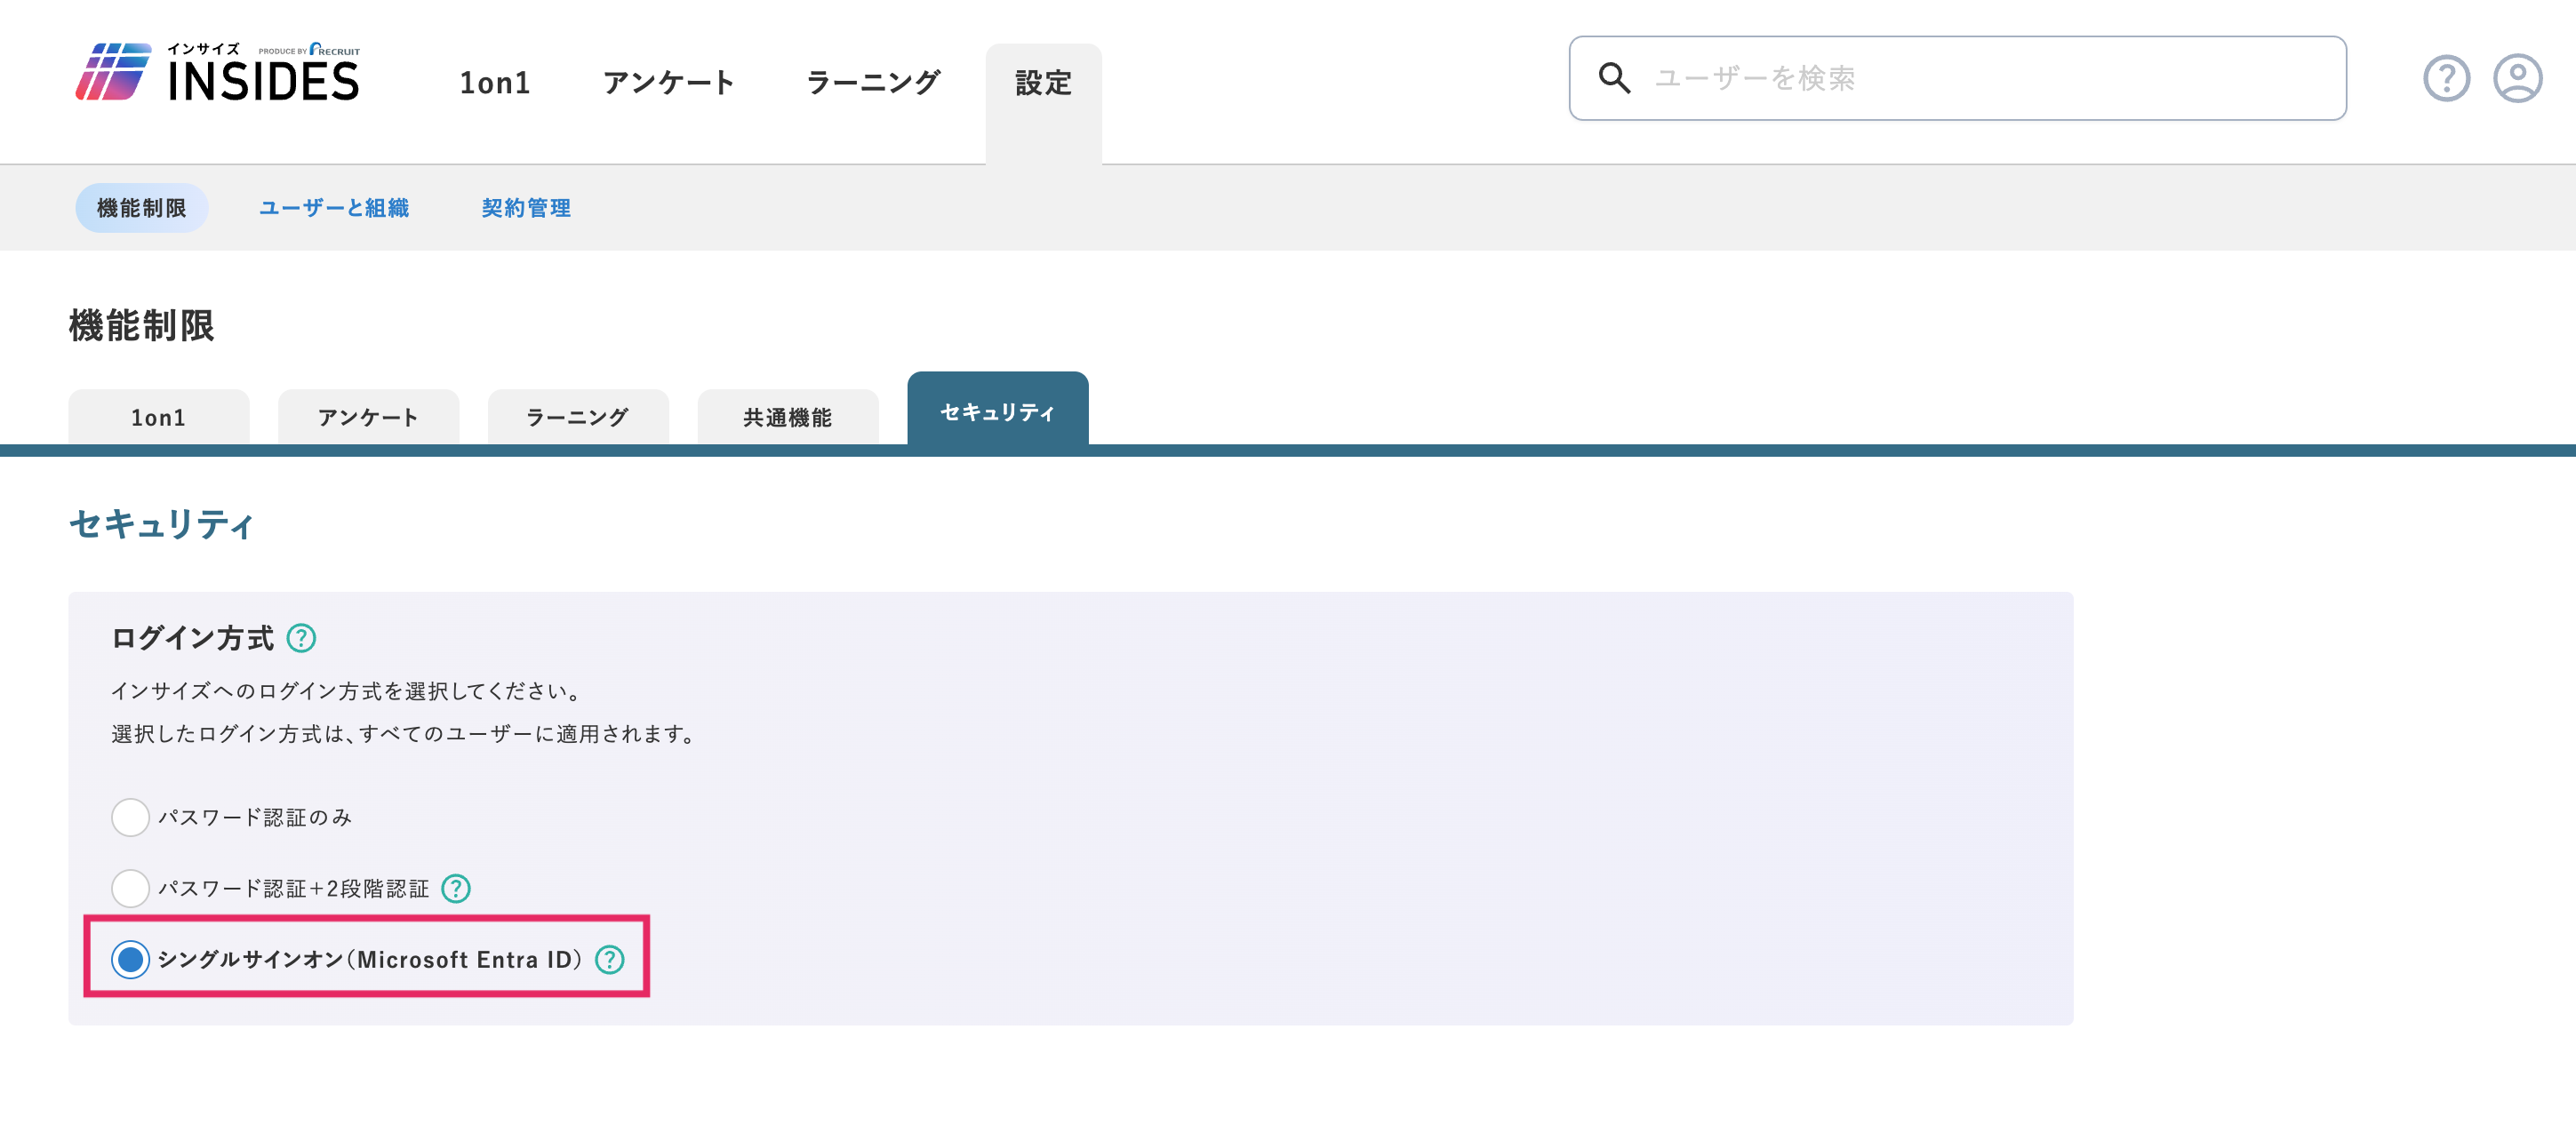Click the パスワード認証のみ label text
Viewport: 2576px width, 1141px height.
(x=255, y=817)
